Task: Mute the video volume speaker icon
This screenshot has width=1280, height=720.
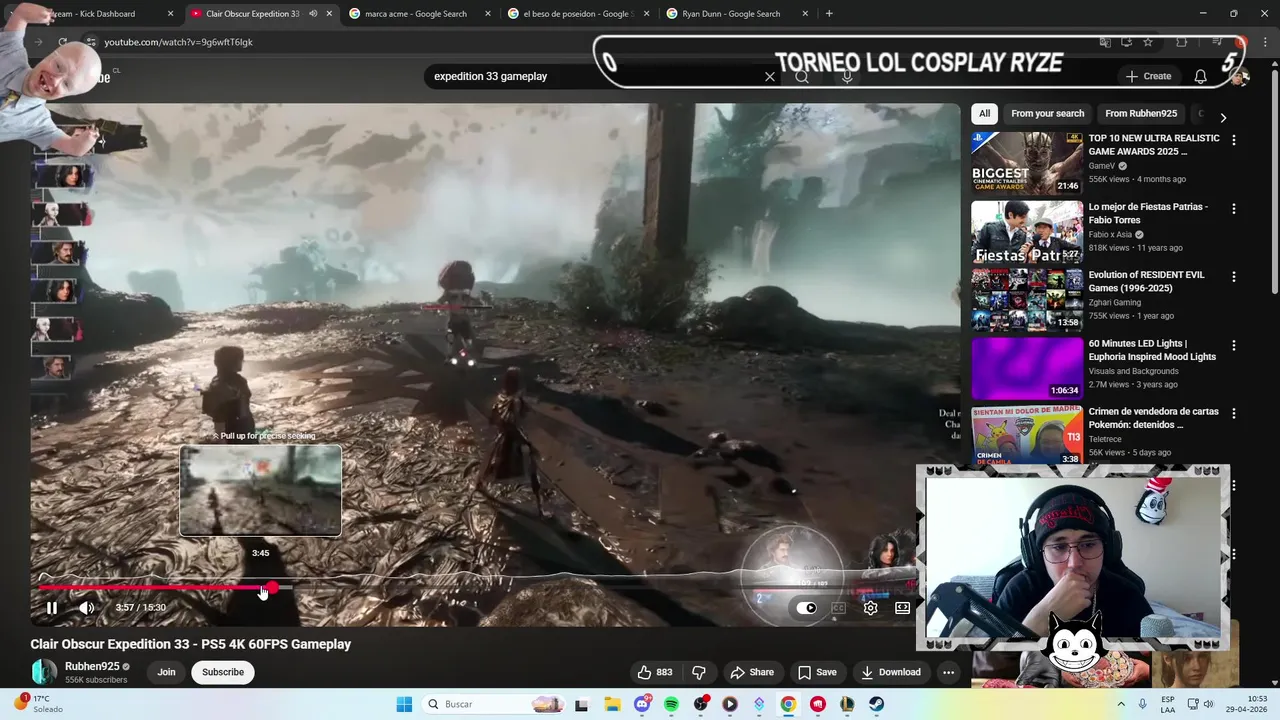Action: pyautogui.click(x=87, y=607)
